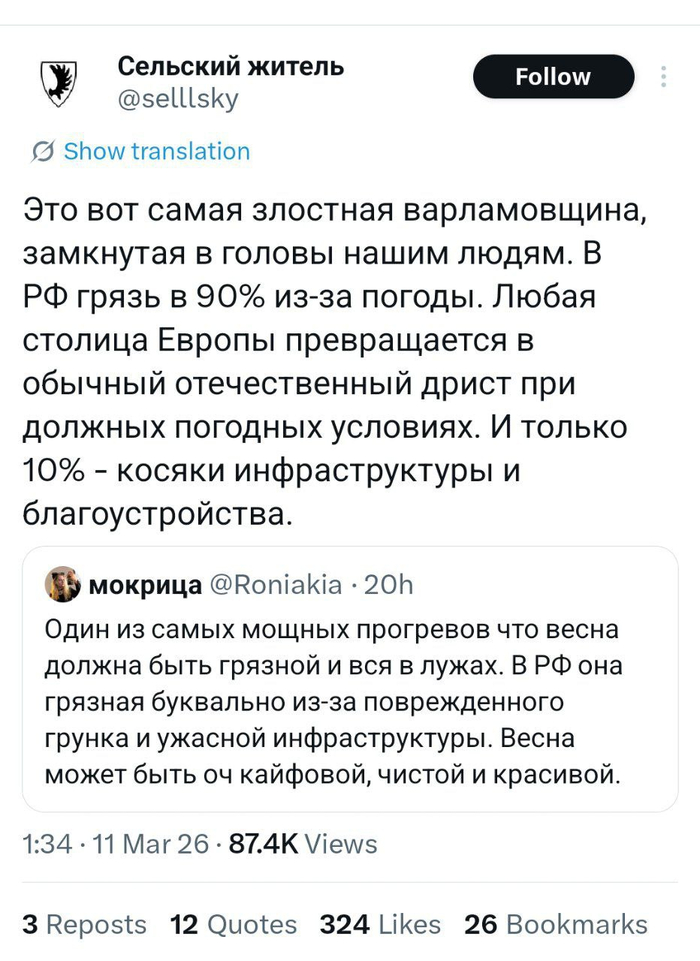Click the Show translation link
Screen dimensions: 700x961
coord(155,151)
